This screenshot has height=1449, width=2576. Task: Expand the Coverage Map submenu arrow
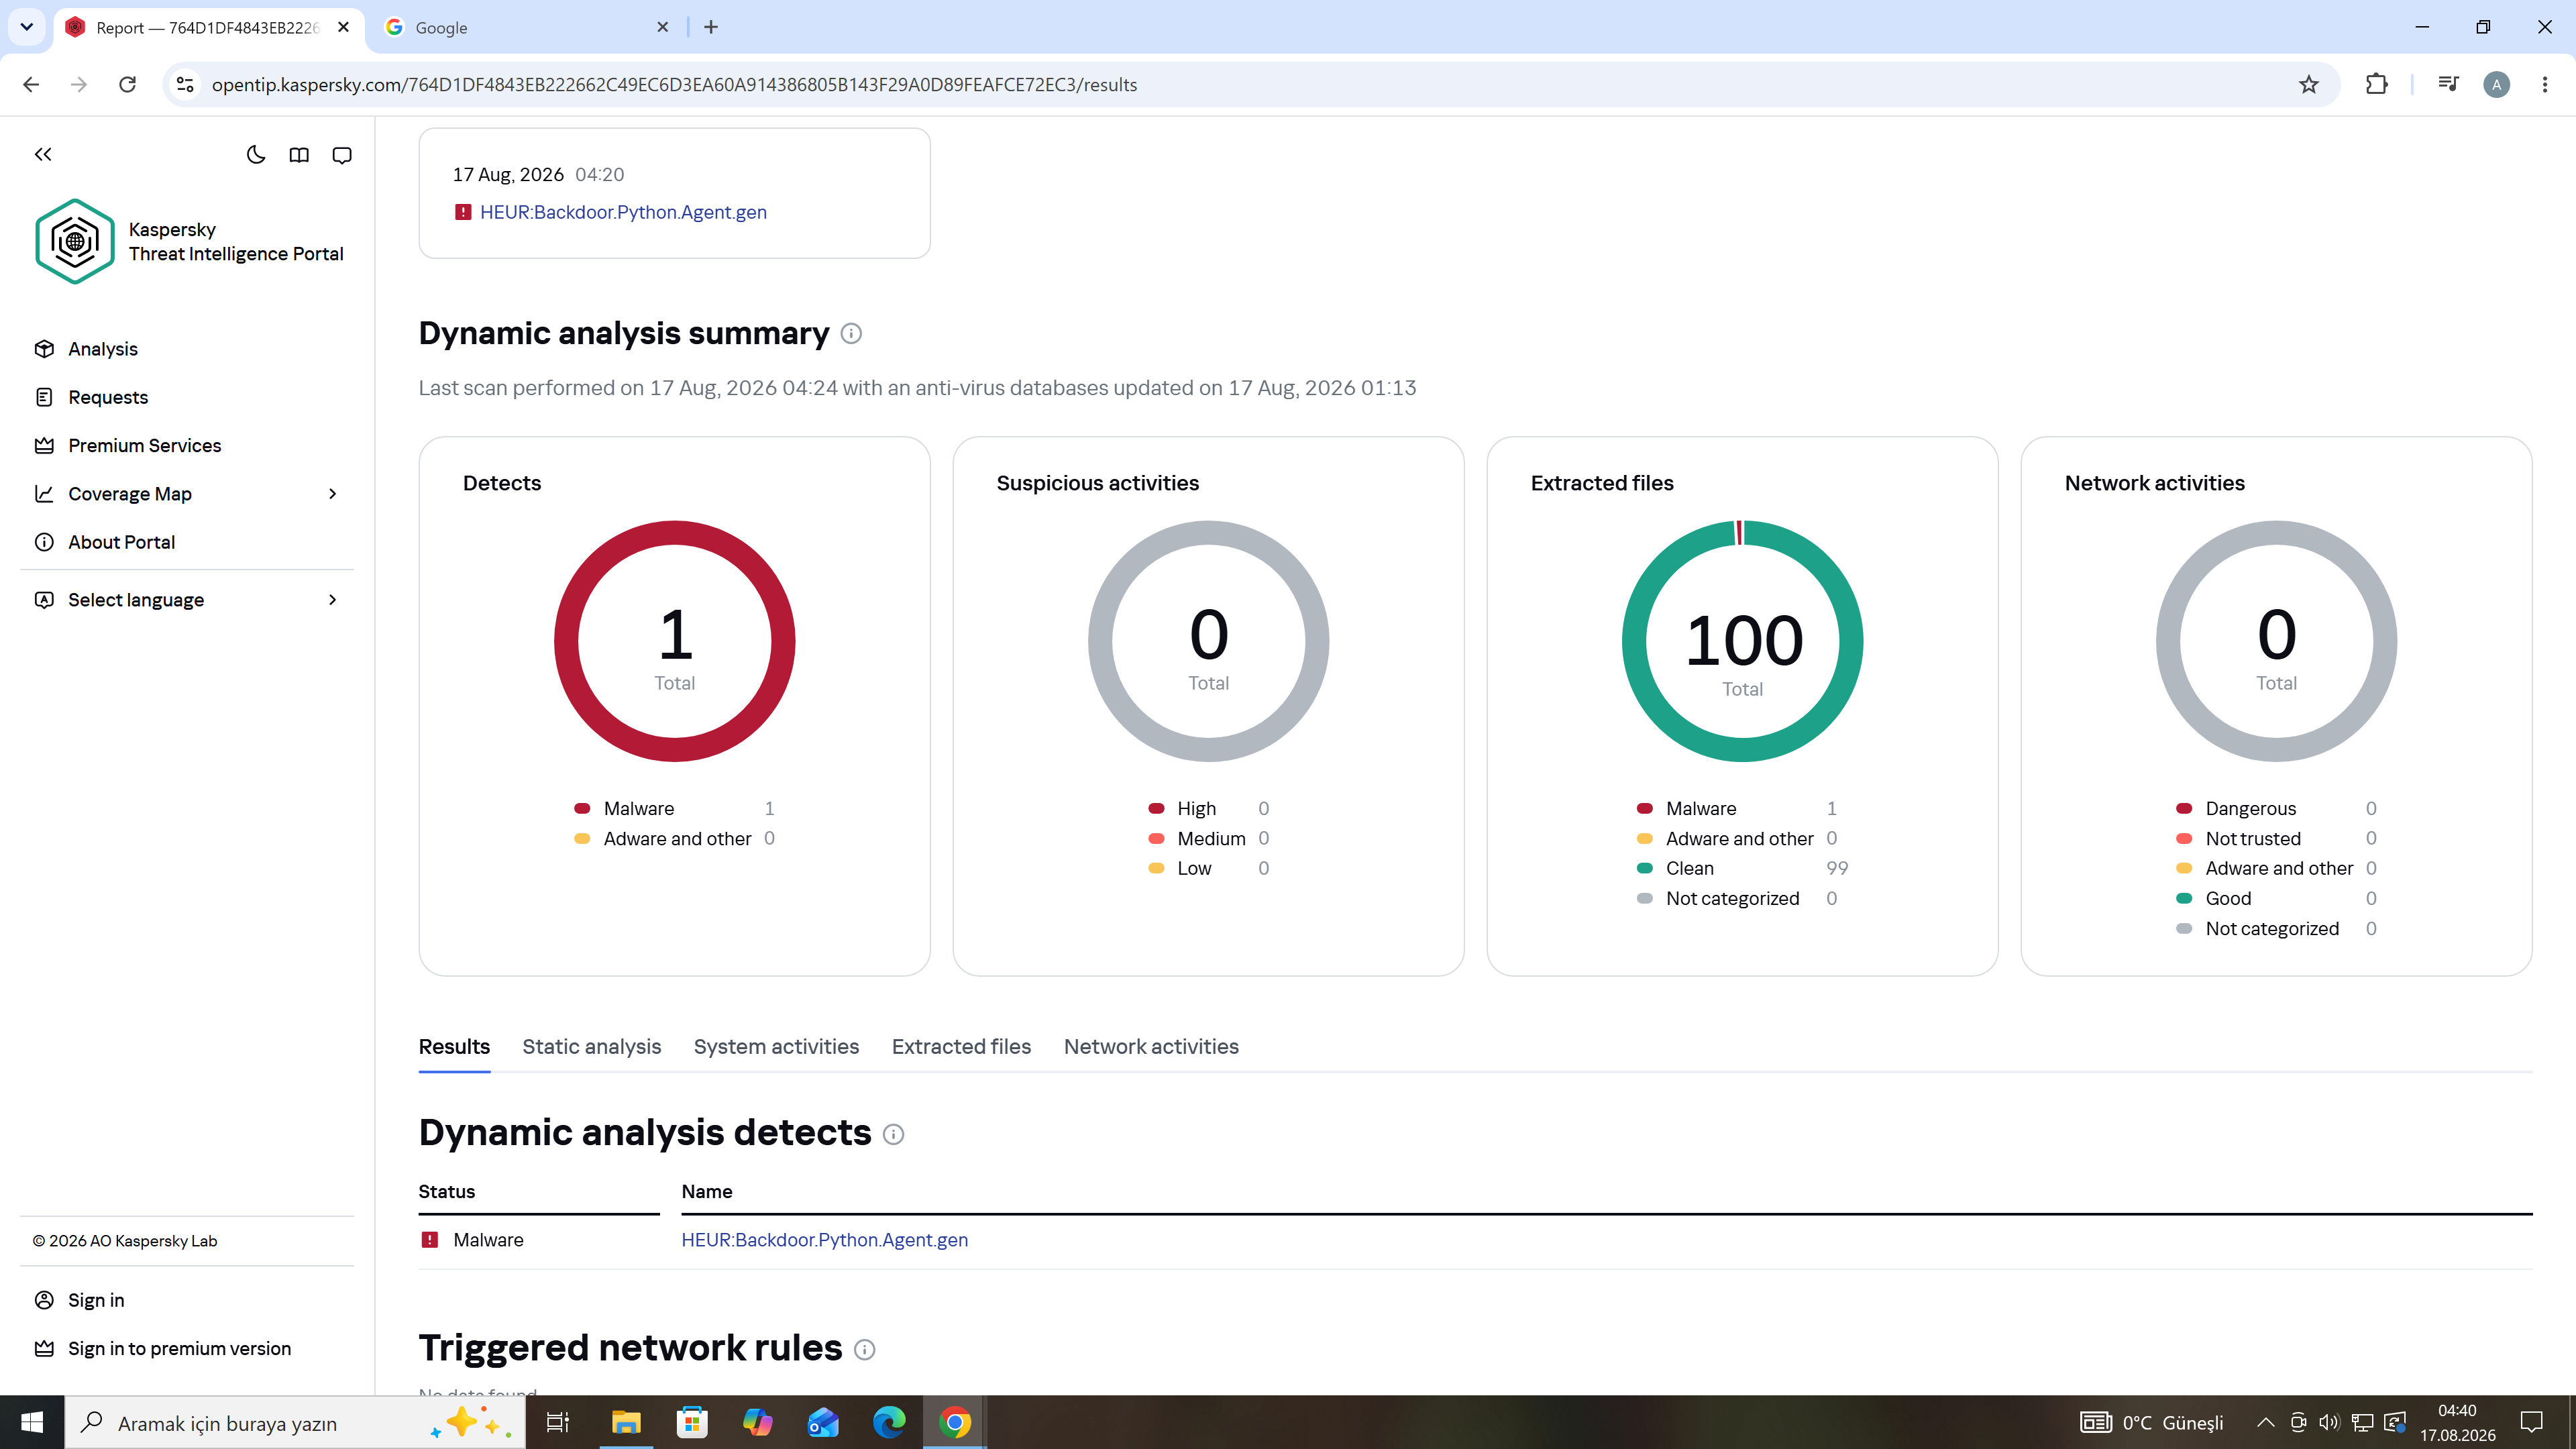pyautogui.click(x=333, y=494)
